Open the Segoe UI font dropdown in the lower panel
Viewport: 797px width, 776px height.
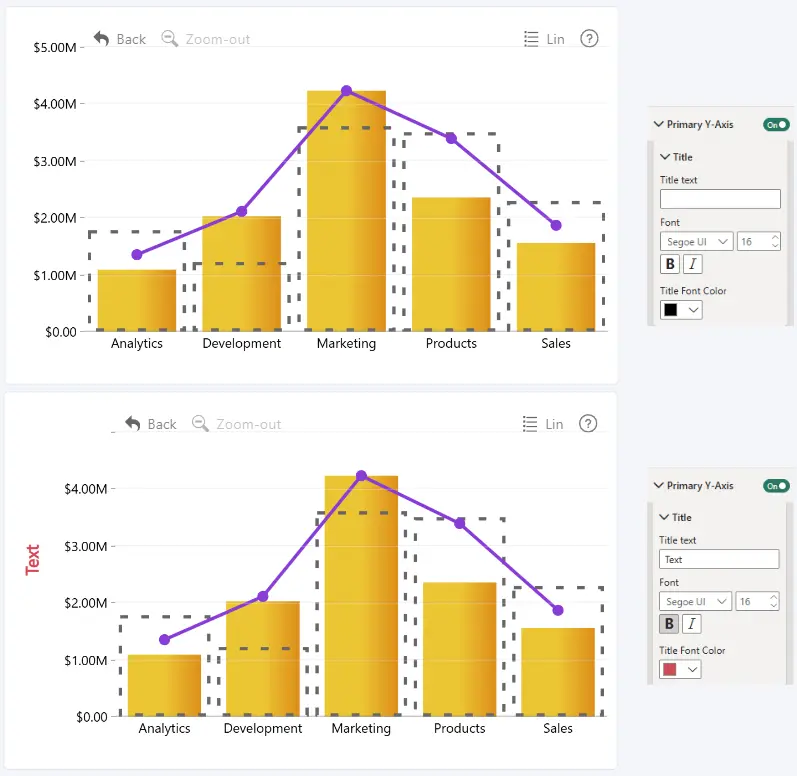(x=695, y=601)
